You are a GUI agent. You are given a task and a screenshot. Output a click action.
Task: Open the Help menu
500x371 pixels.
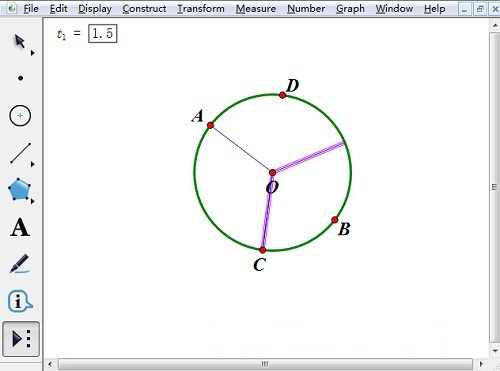coord(435,9)
